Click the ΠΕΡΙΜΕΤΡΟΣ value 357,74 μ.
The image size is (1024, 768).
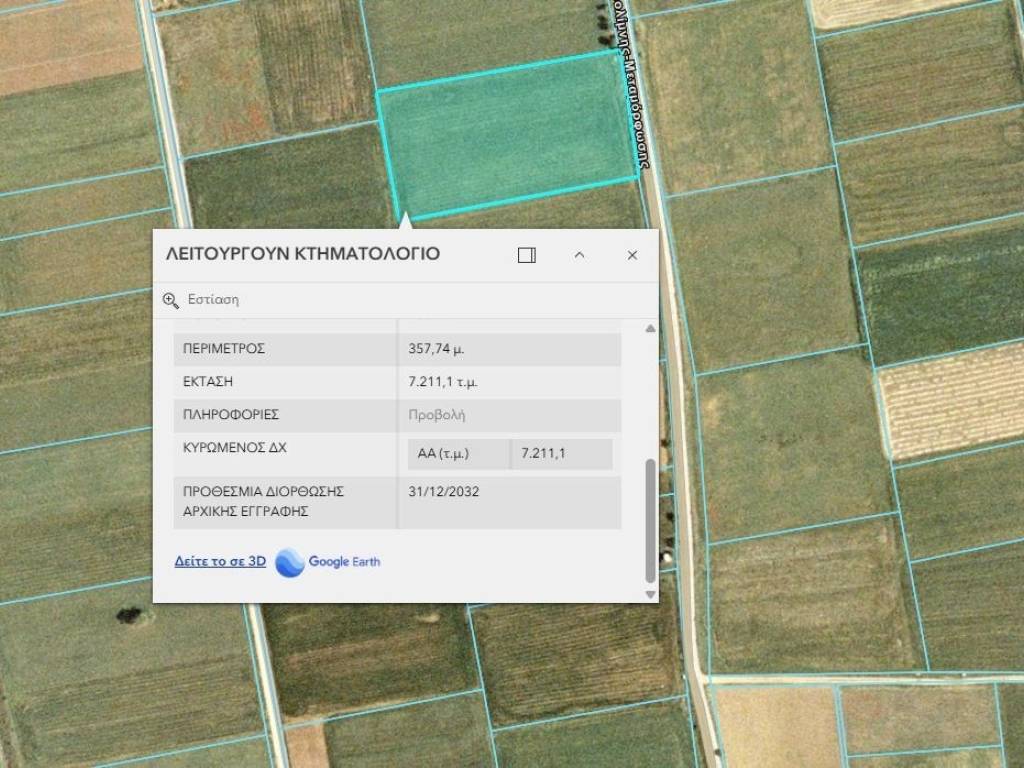point(436,349)
